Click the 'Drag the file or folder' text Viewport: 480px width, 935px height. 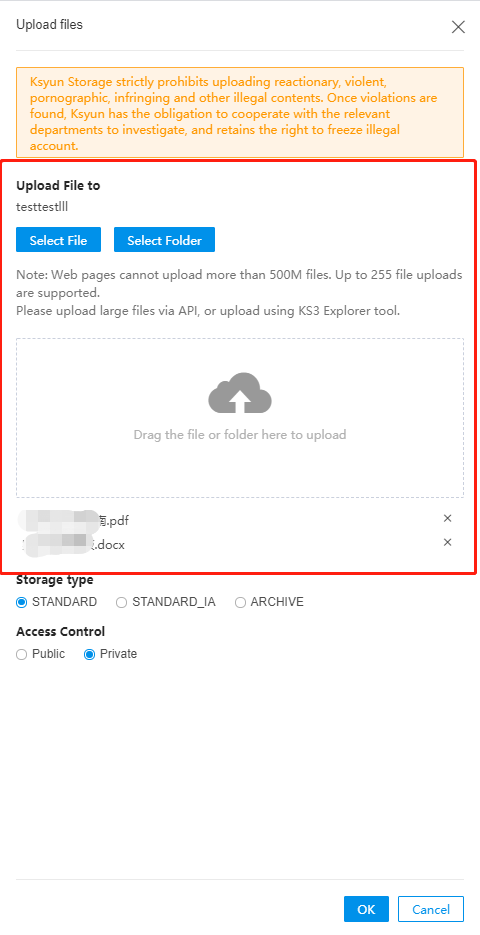pyautogui.click(x=240, y=435)
